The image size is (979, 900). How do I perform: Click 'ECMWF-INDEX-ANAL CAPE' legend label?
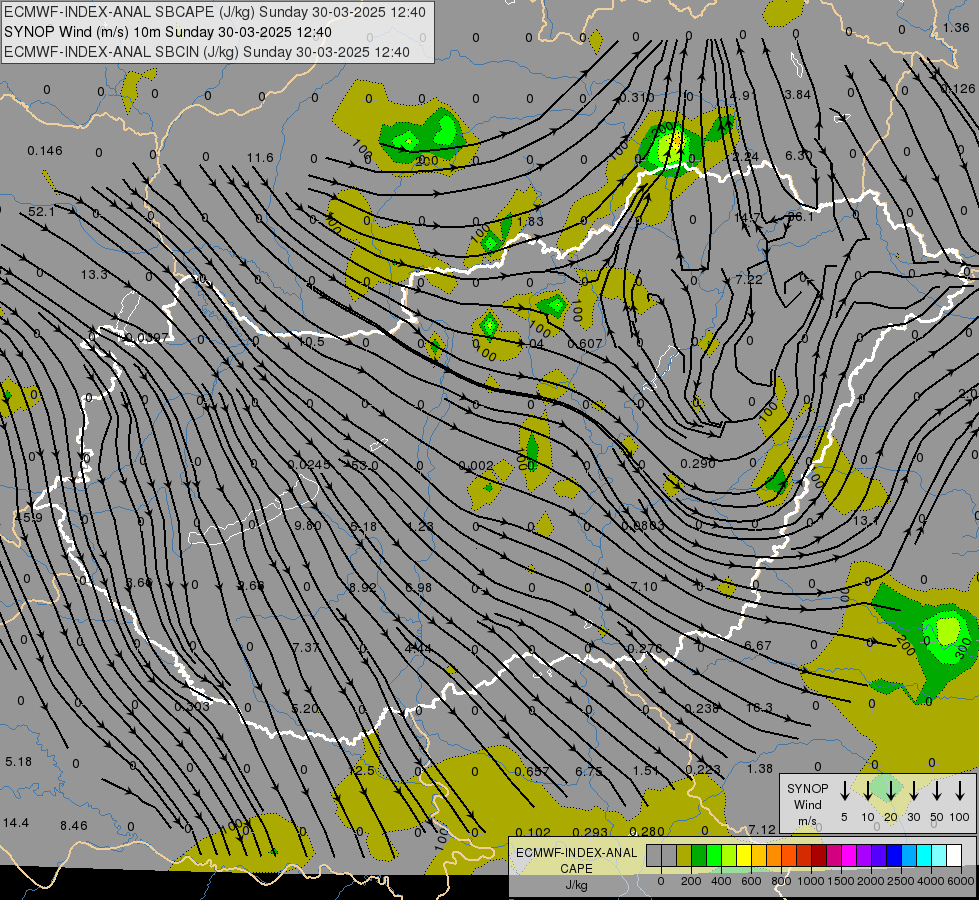pyautogui.click(x=576, y=860)
